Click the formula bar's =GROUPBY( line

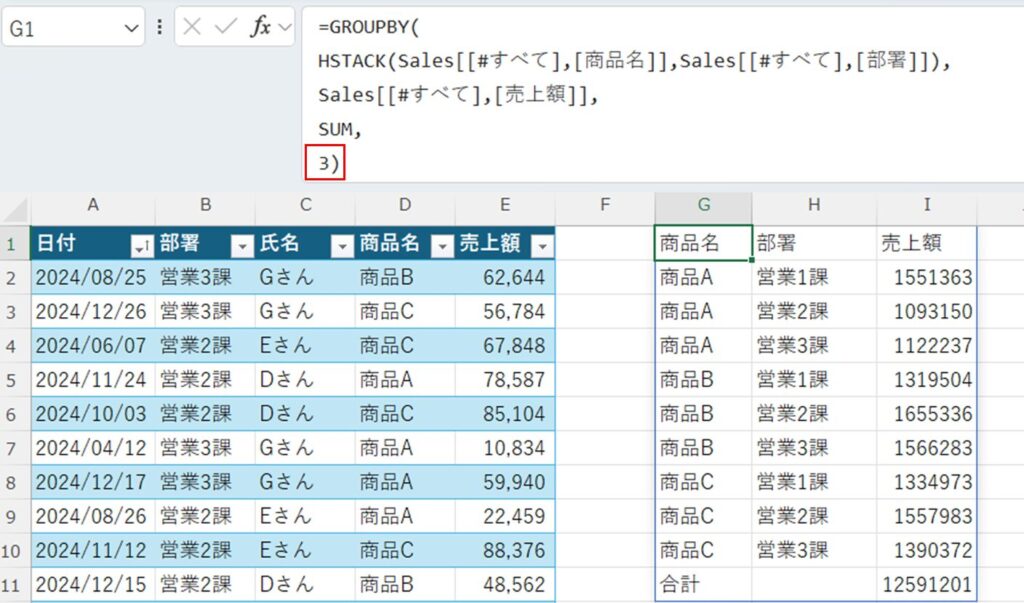point(369,27)
